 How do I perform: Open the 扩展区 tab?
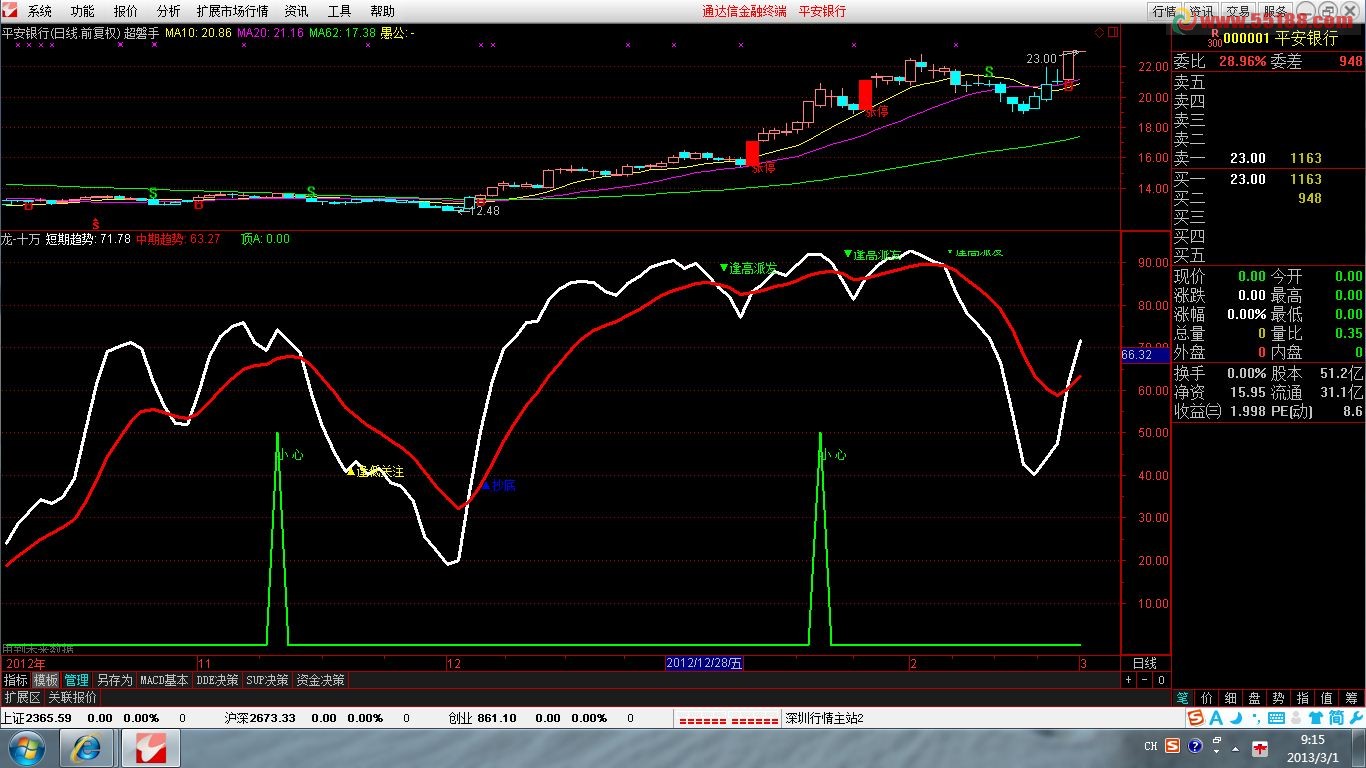click(22, 697)
